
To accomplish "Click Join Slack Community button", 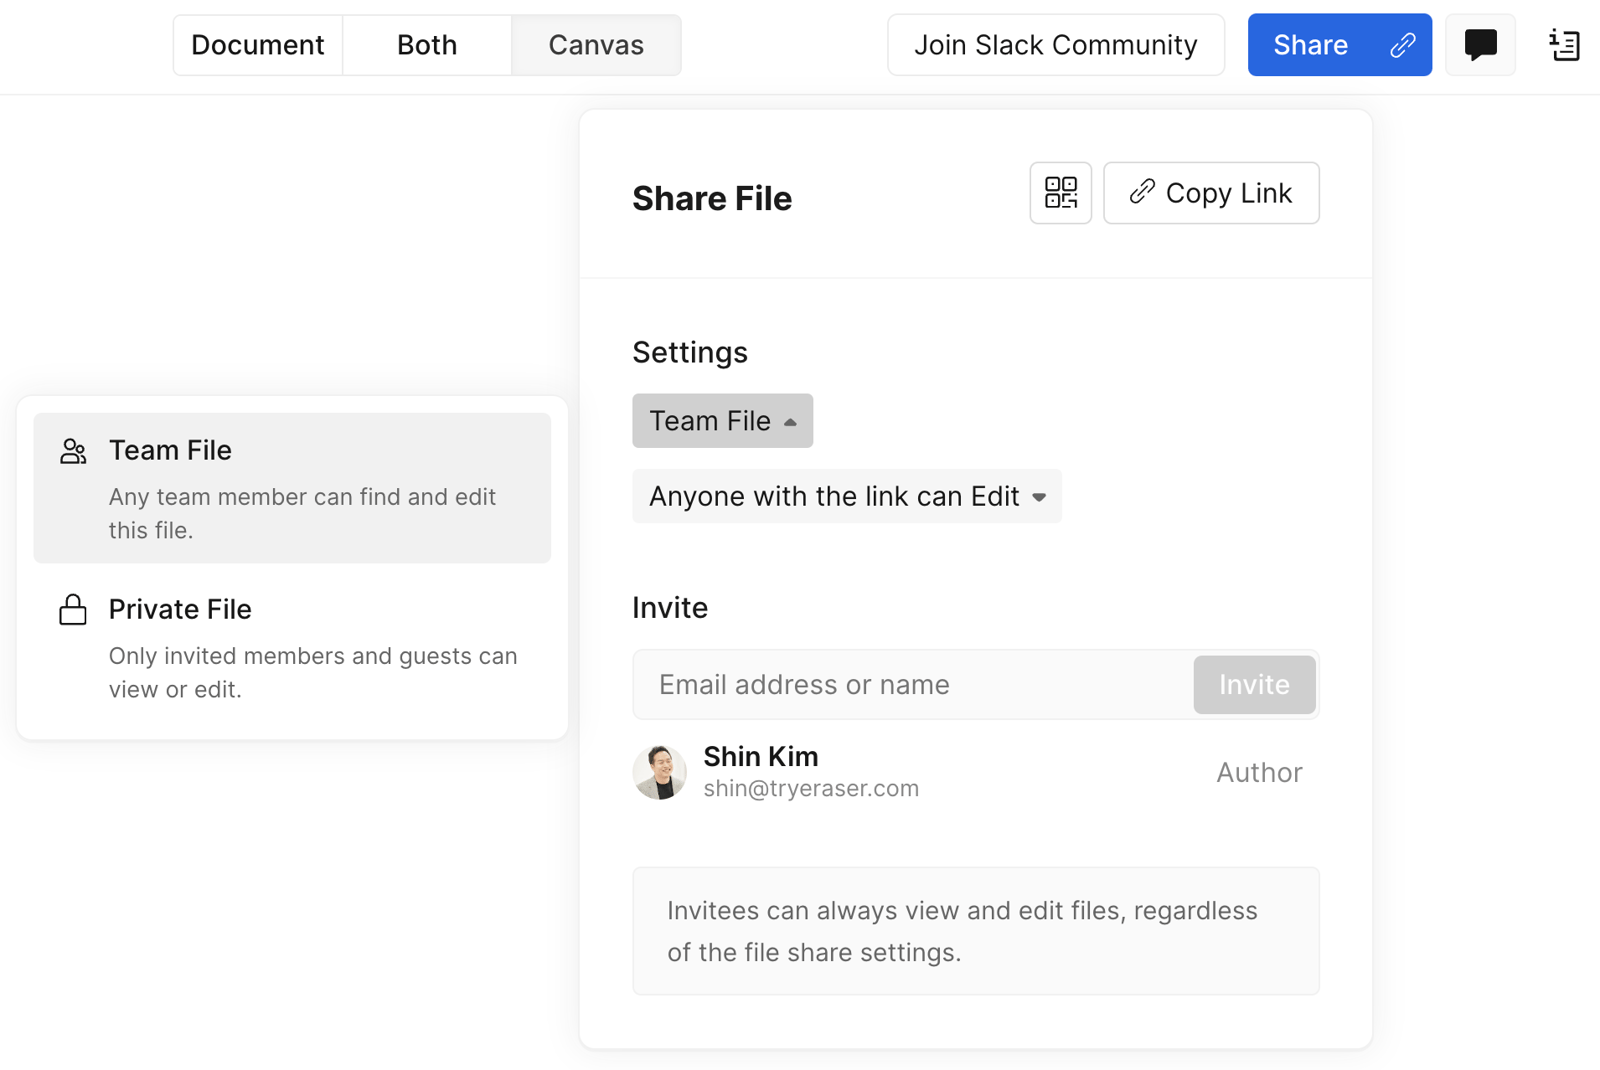I will pyautogui.click(x=1056, y=45).
